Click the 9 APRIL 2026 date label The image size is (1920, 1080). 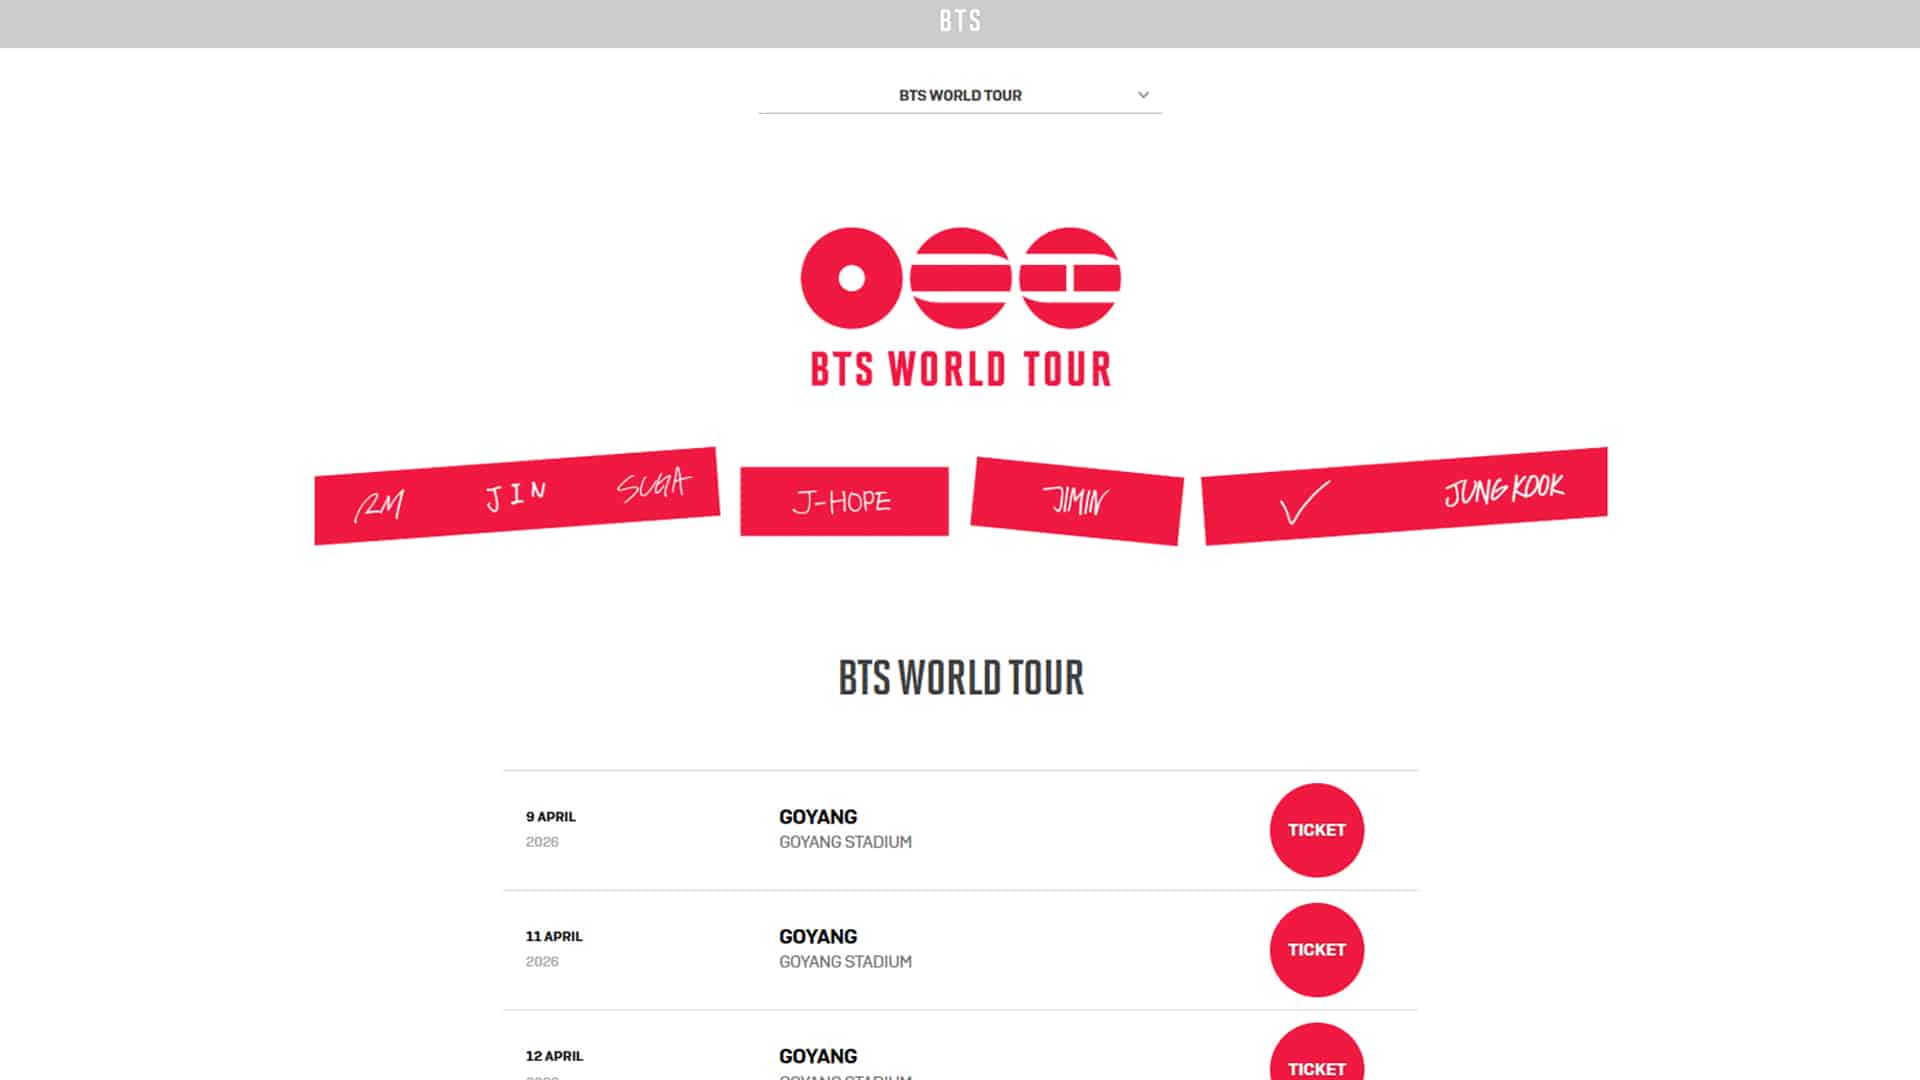[x=551, y=828]
